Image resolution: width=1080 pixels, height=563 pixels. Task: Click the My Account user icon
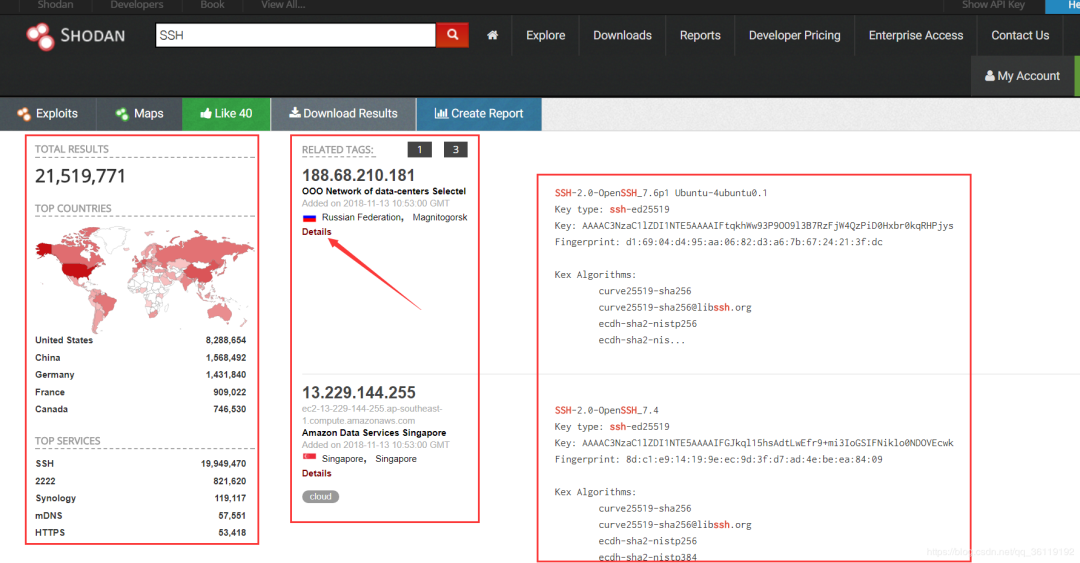[990, 76]
